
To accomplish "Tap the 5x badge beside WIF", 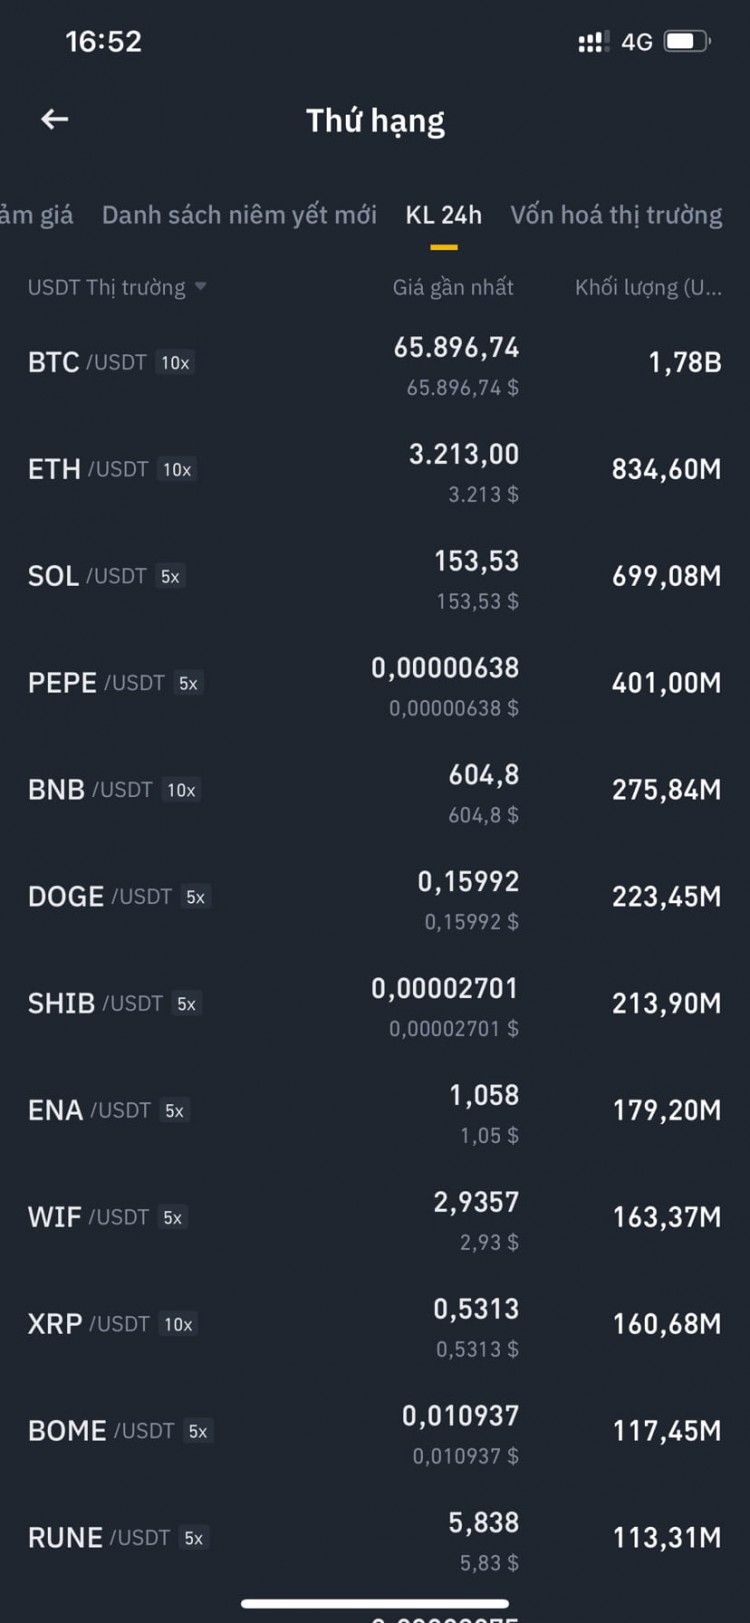I will pos(172,1217).
